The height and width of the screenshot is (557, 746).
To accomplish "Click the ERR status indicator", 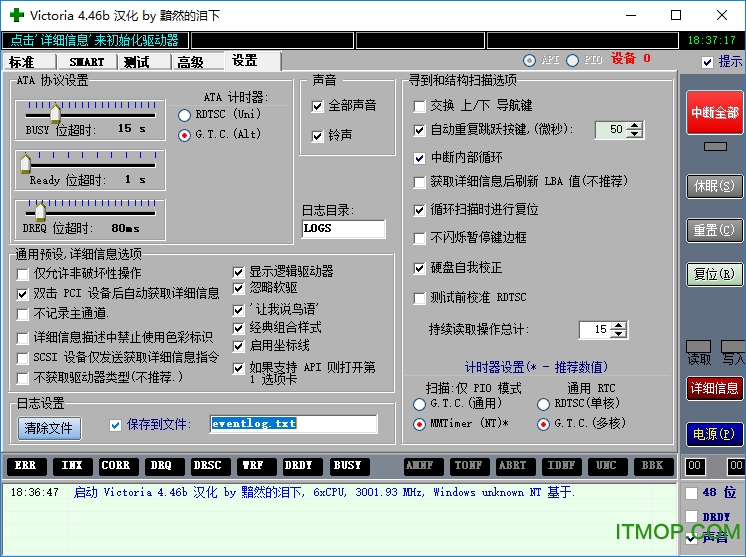I will (25, 465).
